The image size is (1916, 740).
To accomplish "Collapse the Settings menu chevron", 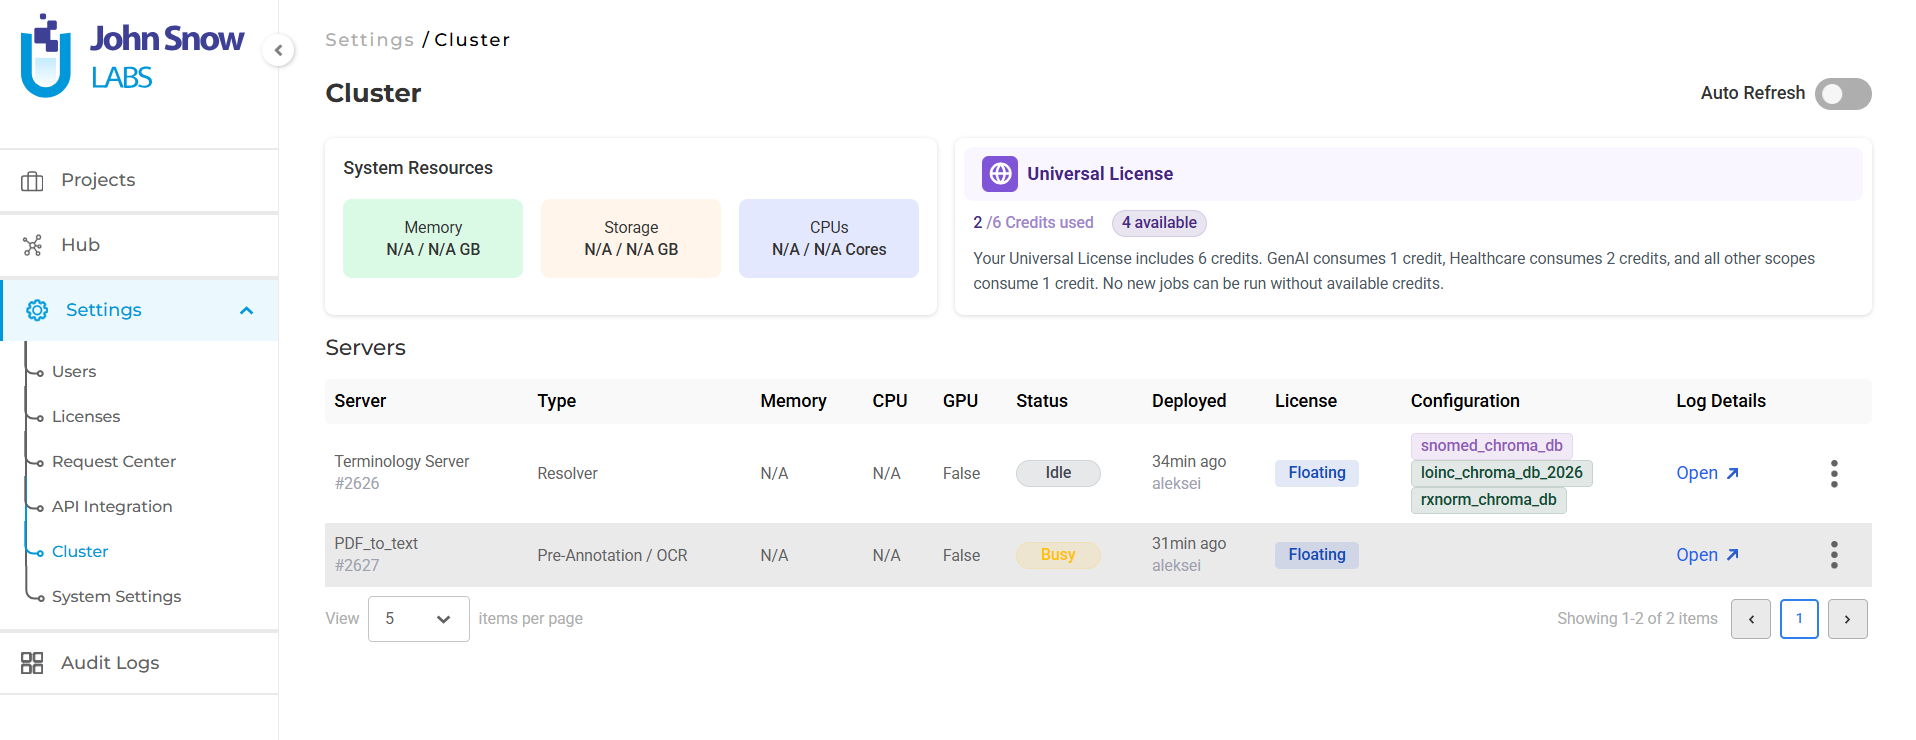I will [246, 311].
